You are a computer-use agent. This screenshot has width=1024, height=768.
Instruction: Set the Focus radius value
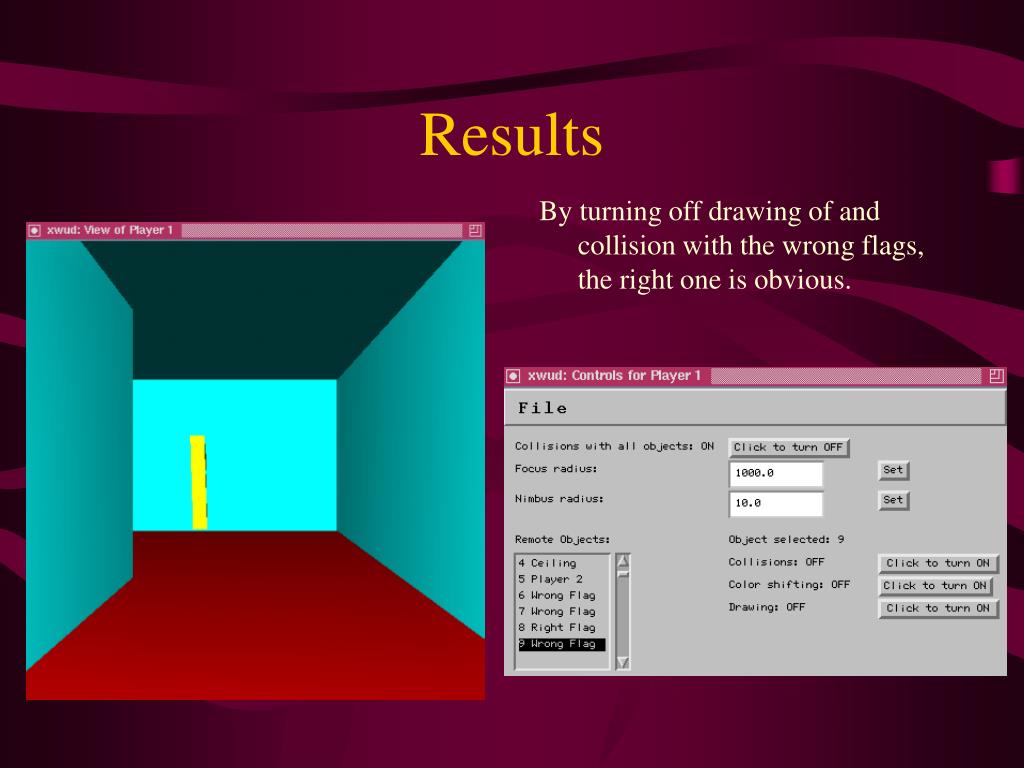[893, 470]
